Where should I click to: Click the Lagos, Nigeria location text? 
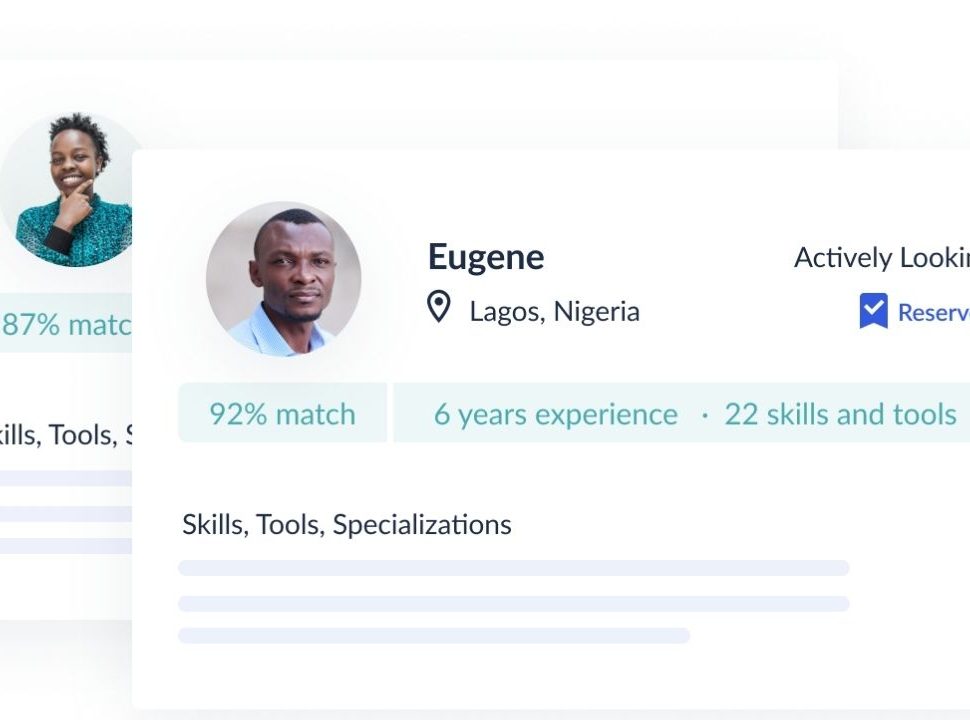(554, 311)
